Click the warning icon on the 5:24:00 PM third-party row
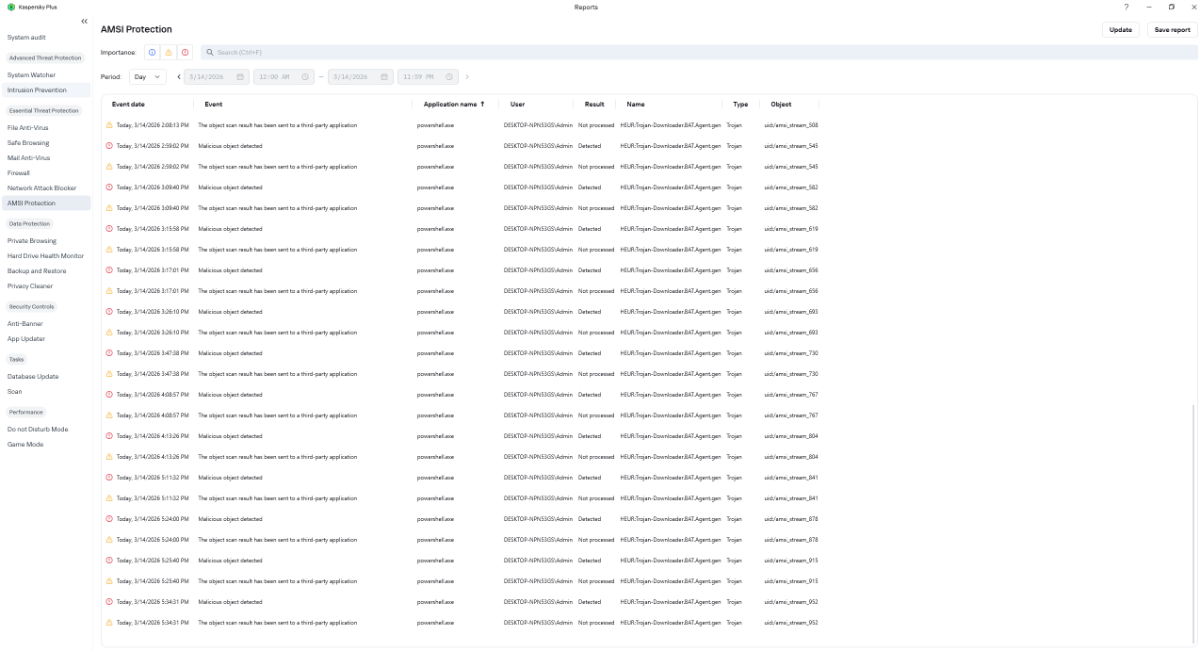 (x=110, y=540)
